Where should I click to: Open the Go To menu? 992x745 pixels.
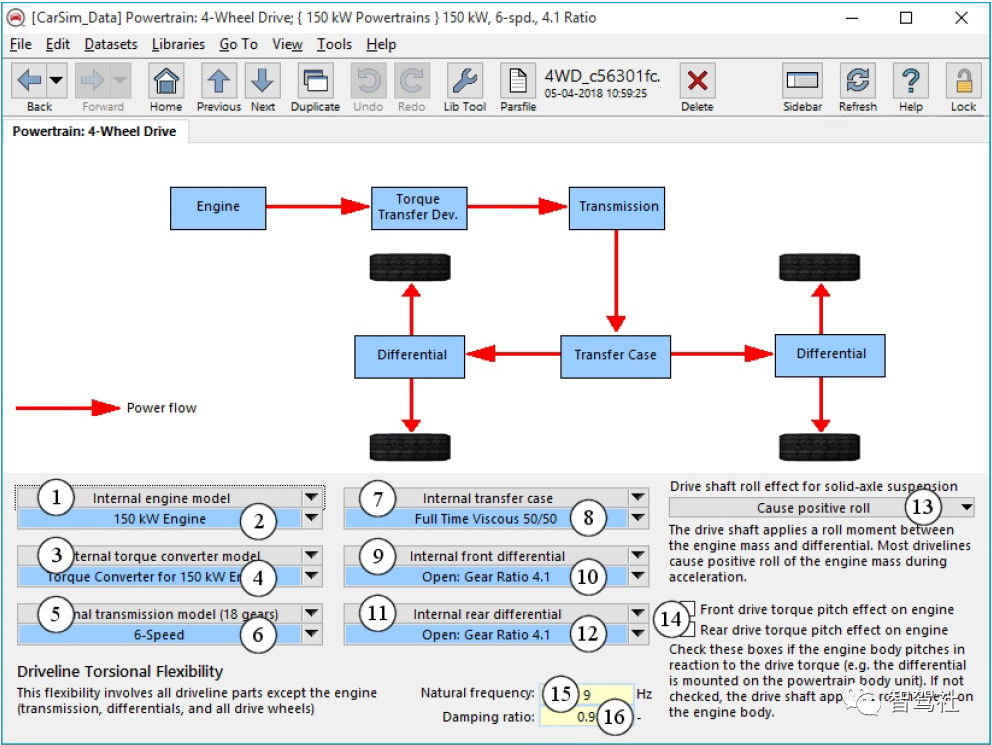239,44
